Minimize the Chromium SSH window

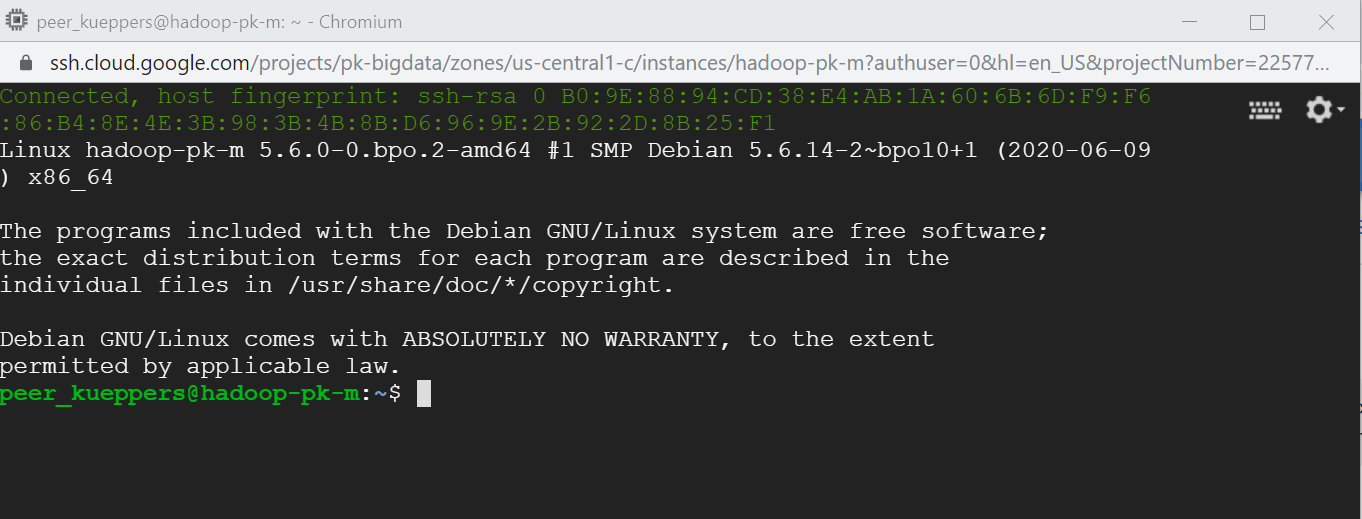pos(1190,21)
